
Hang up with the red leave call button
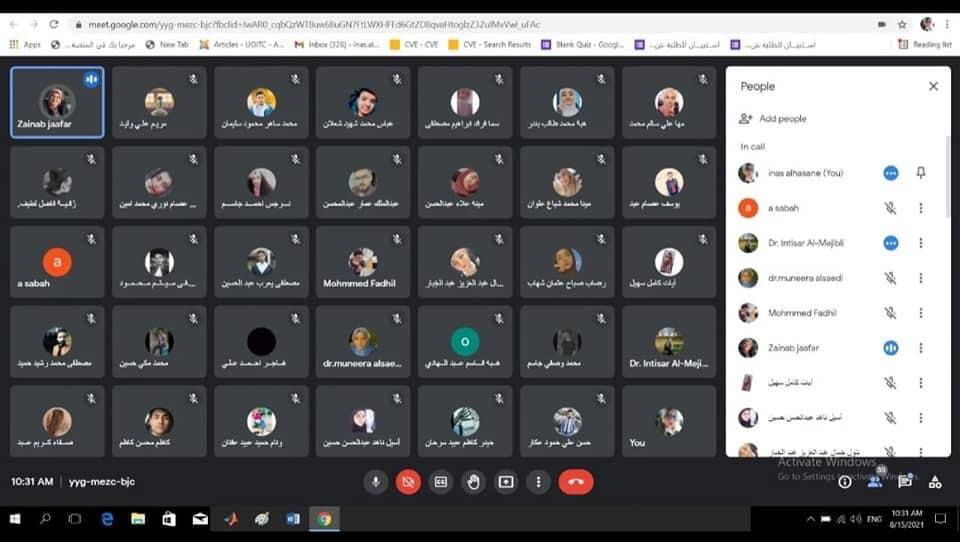[575, 482]
